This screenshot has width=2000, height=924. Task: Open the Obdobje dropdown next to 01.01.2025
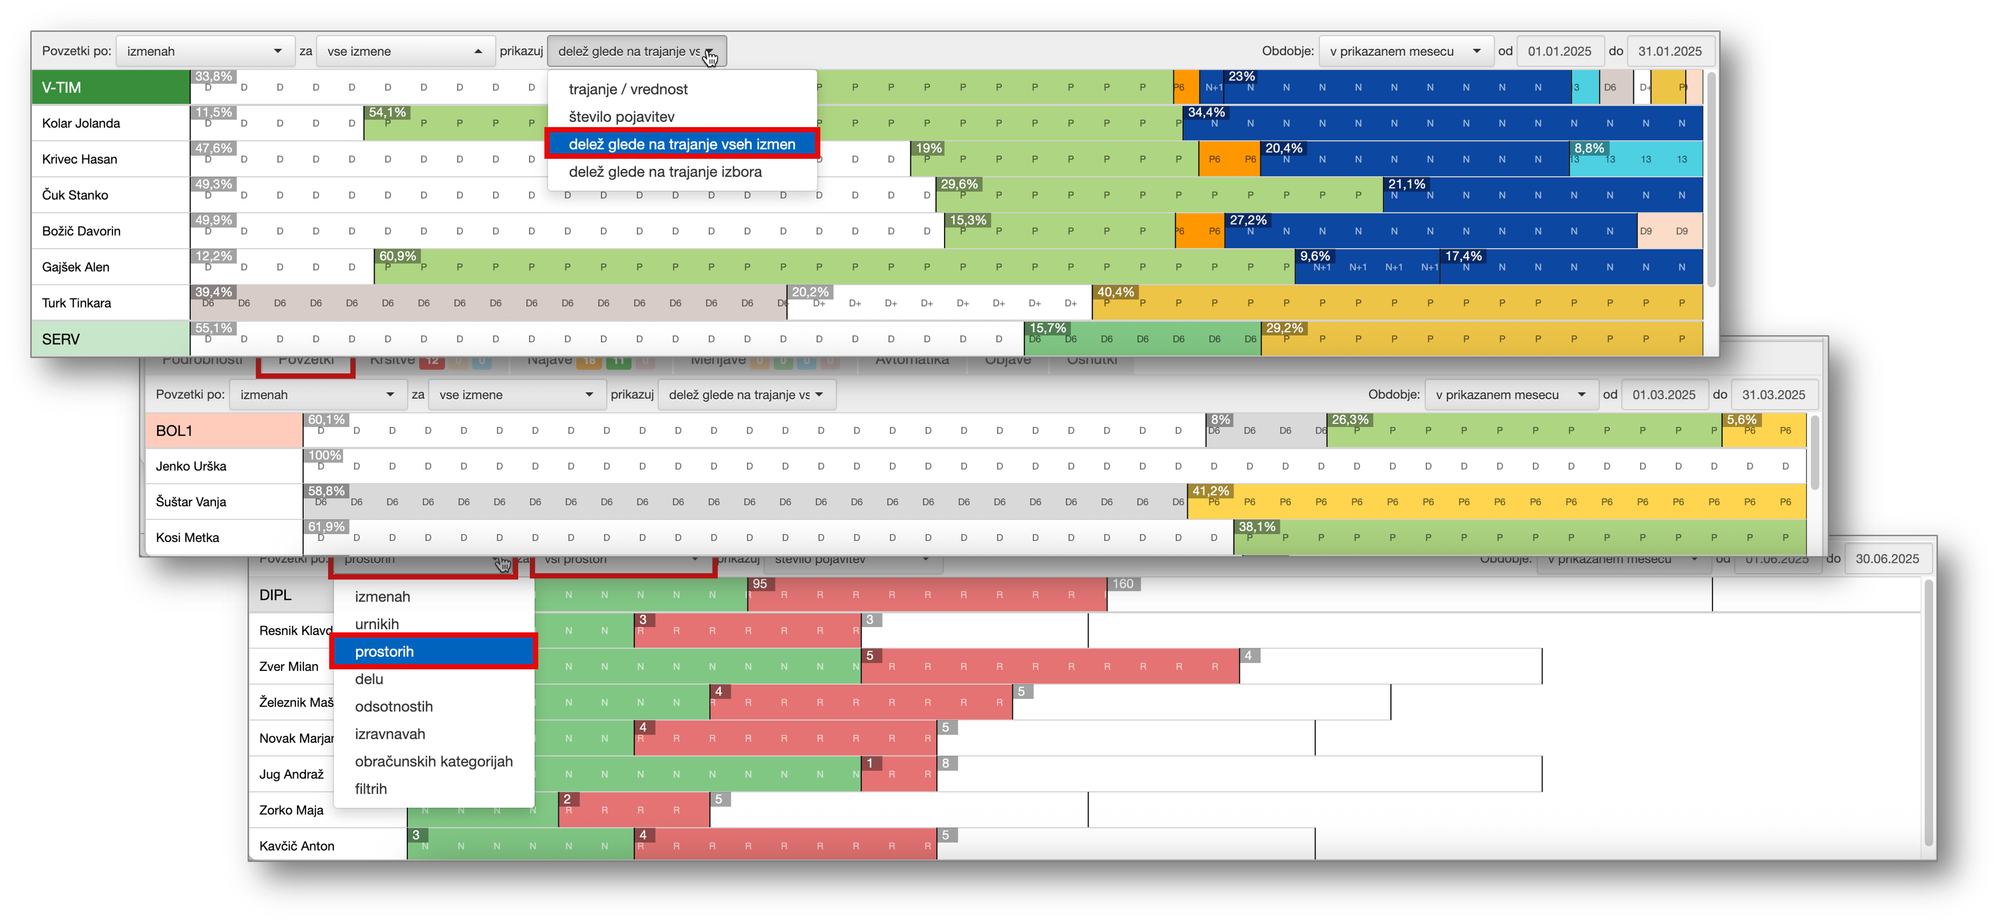1404,52
